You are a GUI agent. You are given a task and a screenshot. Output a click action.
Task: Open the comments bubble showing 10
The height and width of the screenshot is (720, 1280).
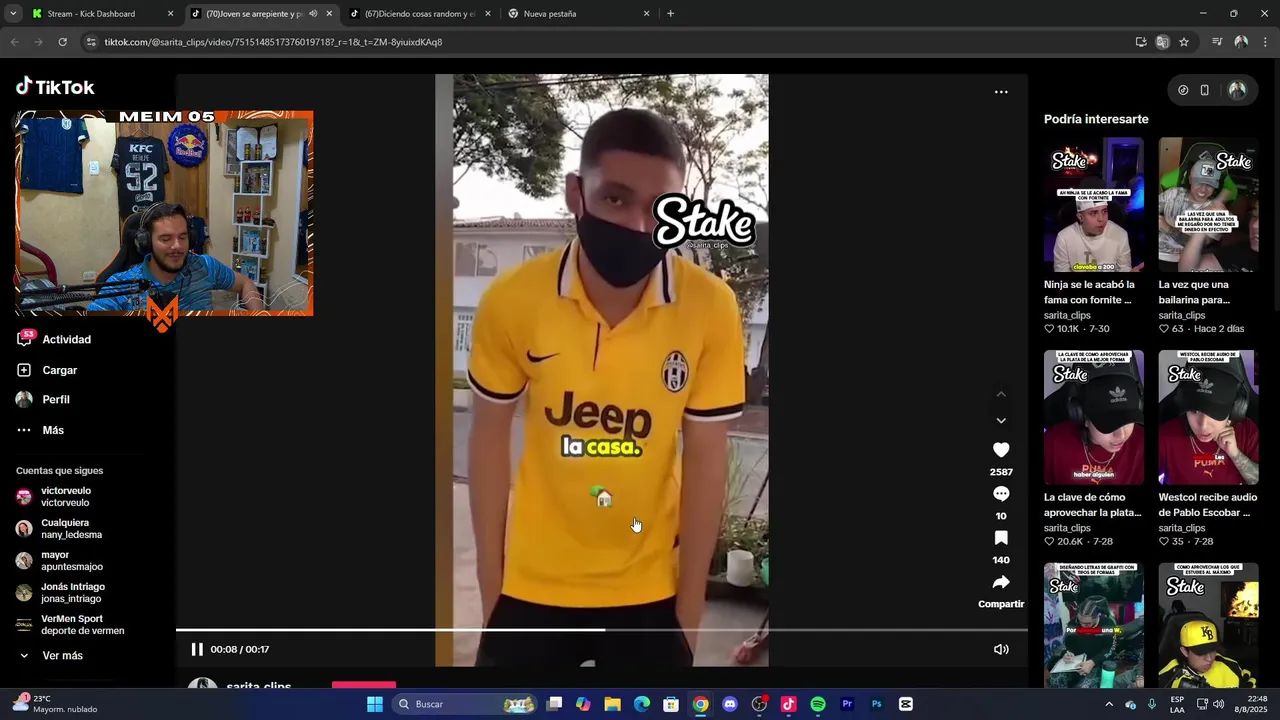(1001, 494)
